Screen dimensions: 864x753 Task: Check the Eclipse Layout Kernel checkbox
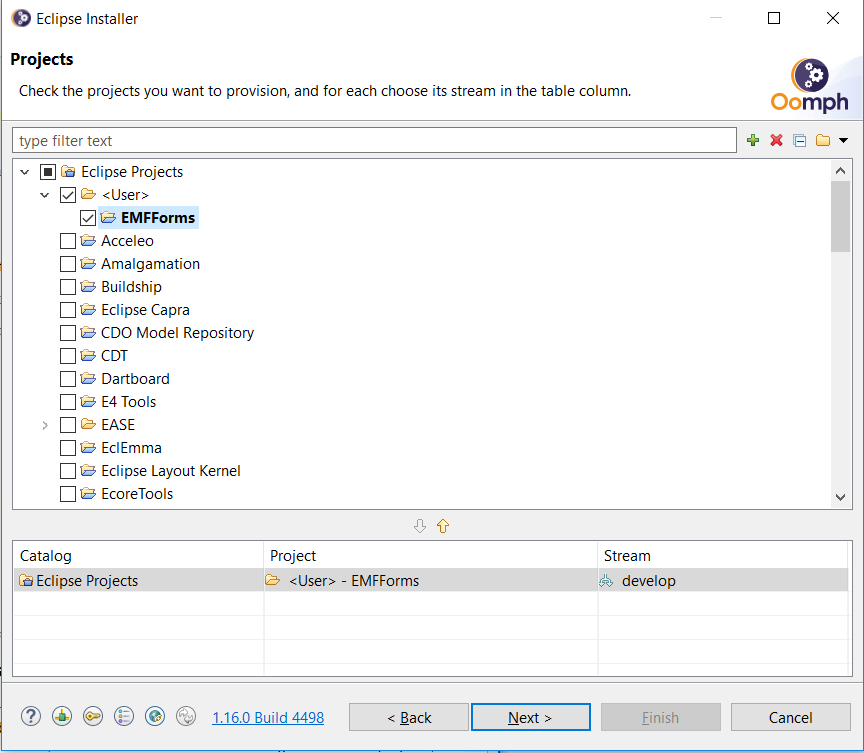68,471
